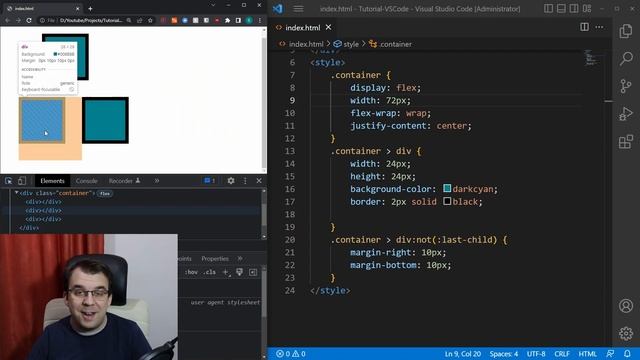The width and height of the screenshot is (640, 360).
Task: Open the VS Code Explorer view
Action: click(626, 31)
